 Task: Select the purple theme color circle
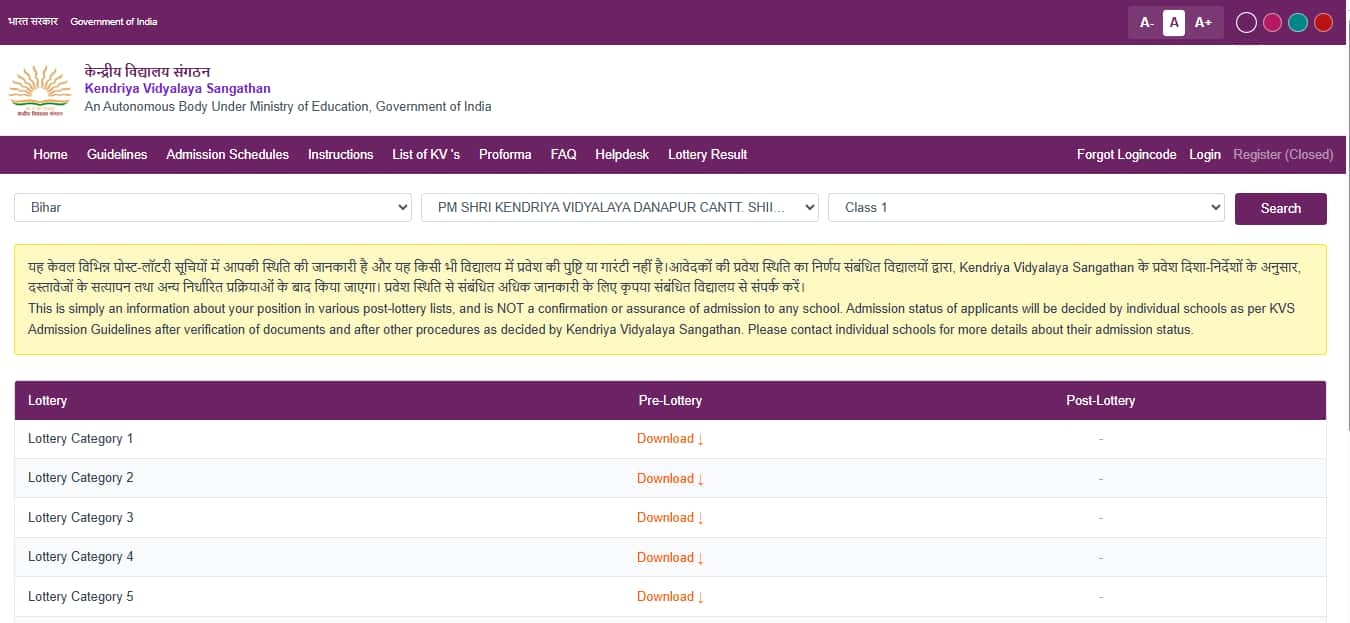click(1246, 22)
